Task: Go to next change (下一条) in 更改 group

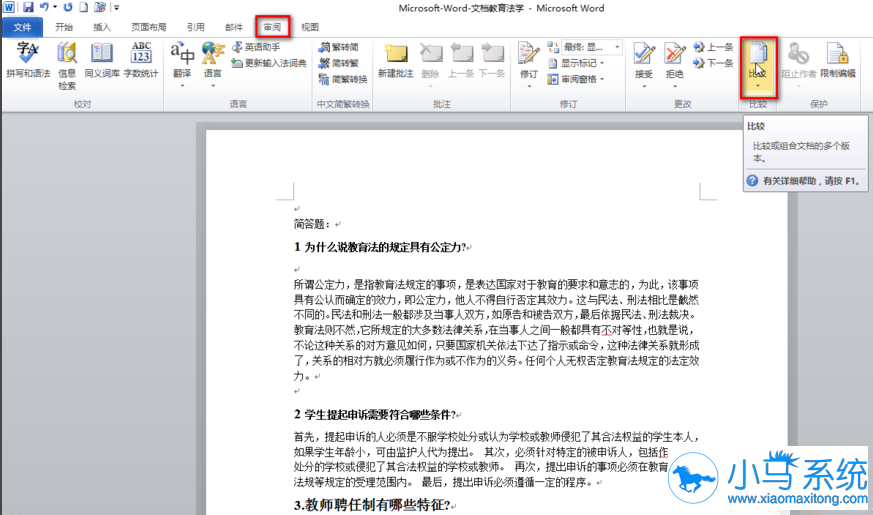Action: [x=713, y=63]
